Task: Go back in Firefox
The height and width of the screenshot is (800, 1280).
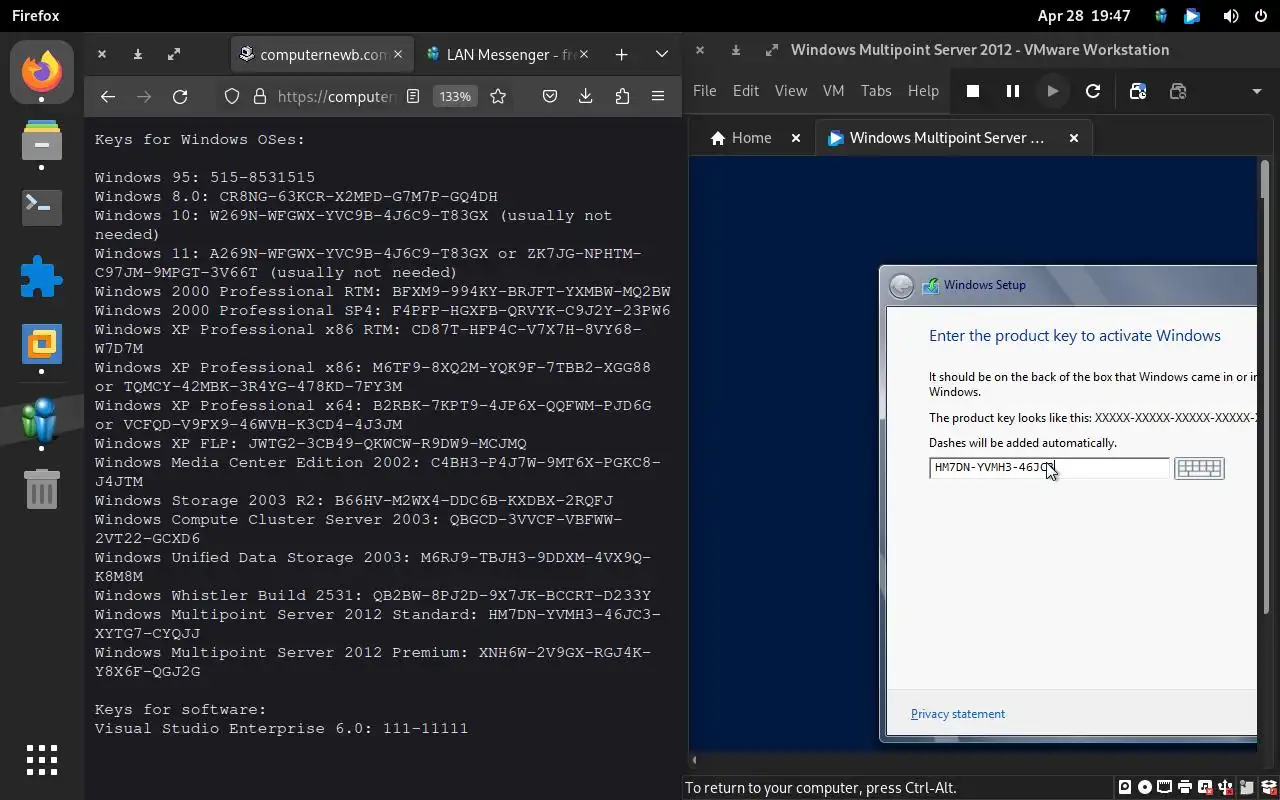Action: point(108,96)
